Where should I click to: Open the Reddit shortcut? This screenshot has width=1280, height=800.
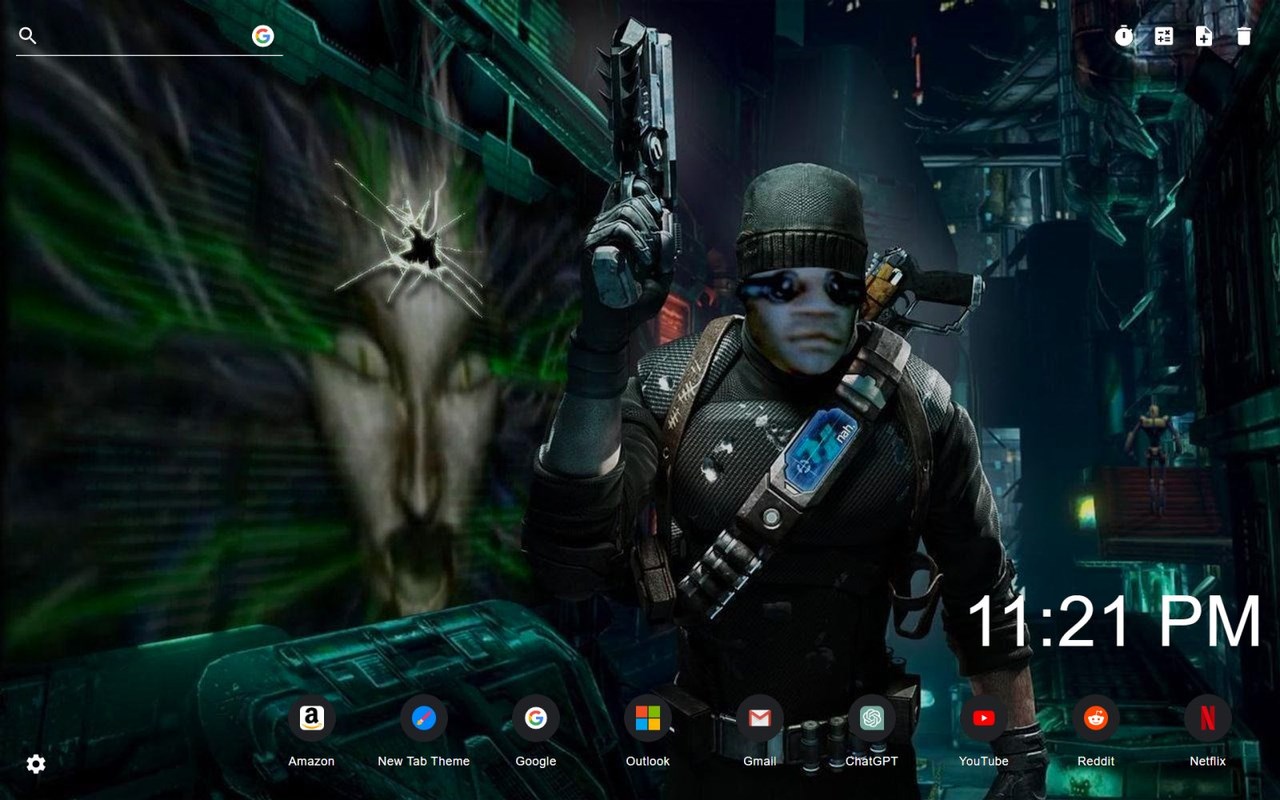(1096, 718)
